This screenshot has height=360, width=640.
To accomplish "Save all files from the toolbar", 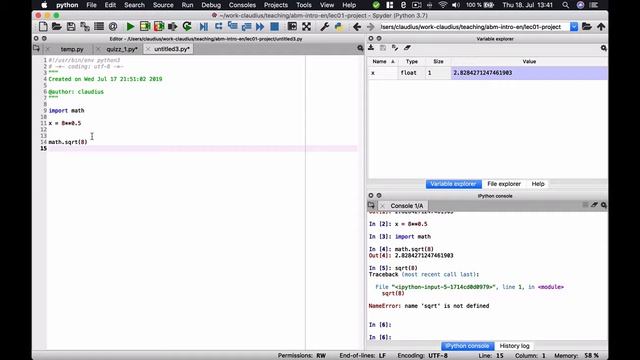I will pos(85,27).
